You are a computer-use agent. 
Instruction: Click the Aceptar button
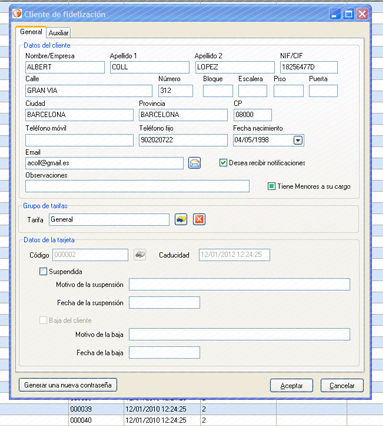[291, 386]
